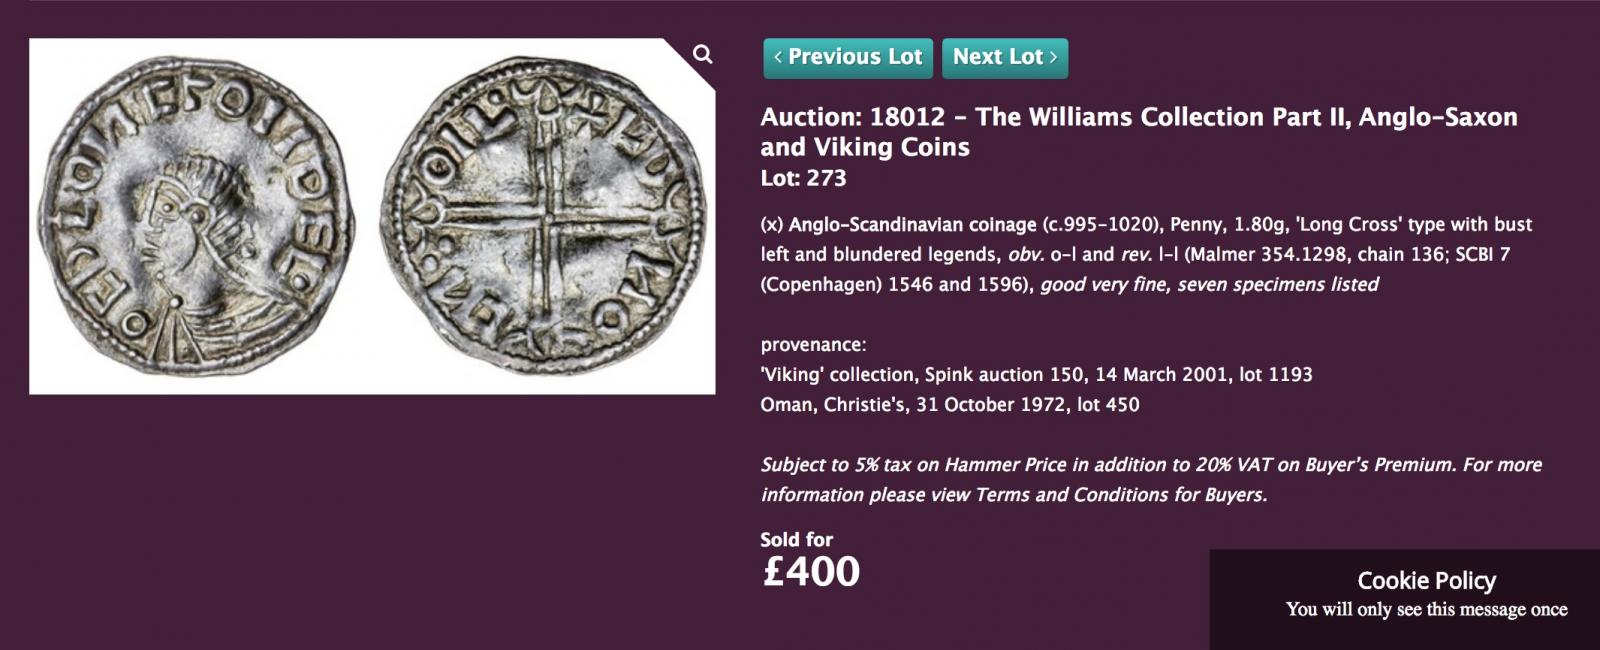The width and height of the screenshot is (1600, 650).
Task: Click the £400 sold price
Action: (810, 572)
